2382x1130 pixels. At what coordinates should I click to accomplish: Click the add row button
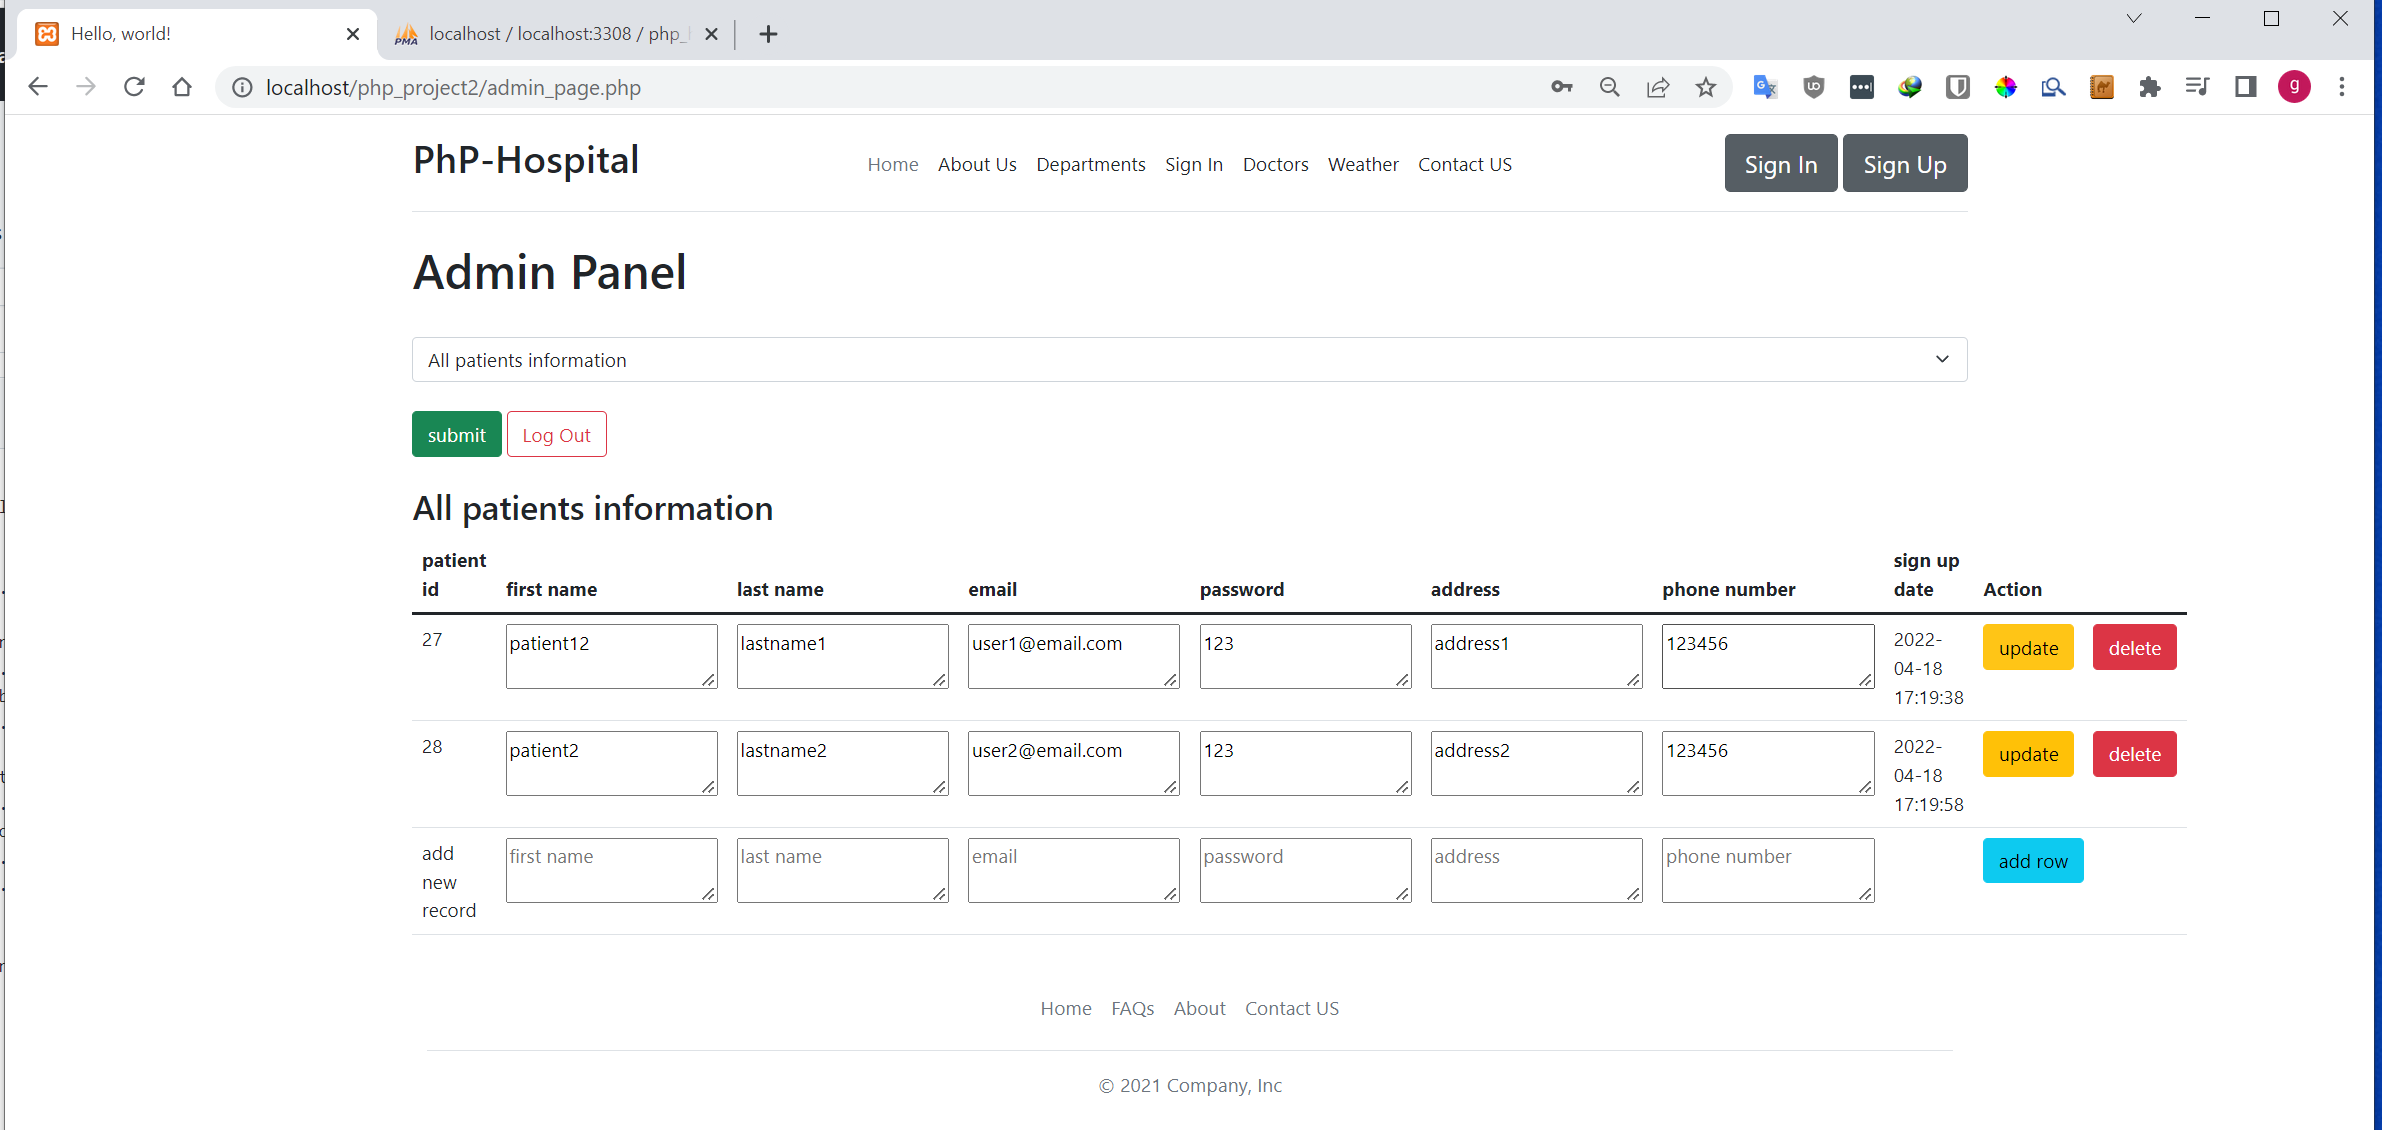pyautogui.click(x=2033, y=861)
